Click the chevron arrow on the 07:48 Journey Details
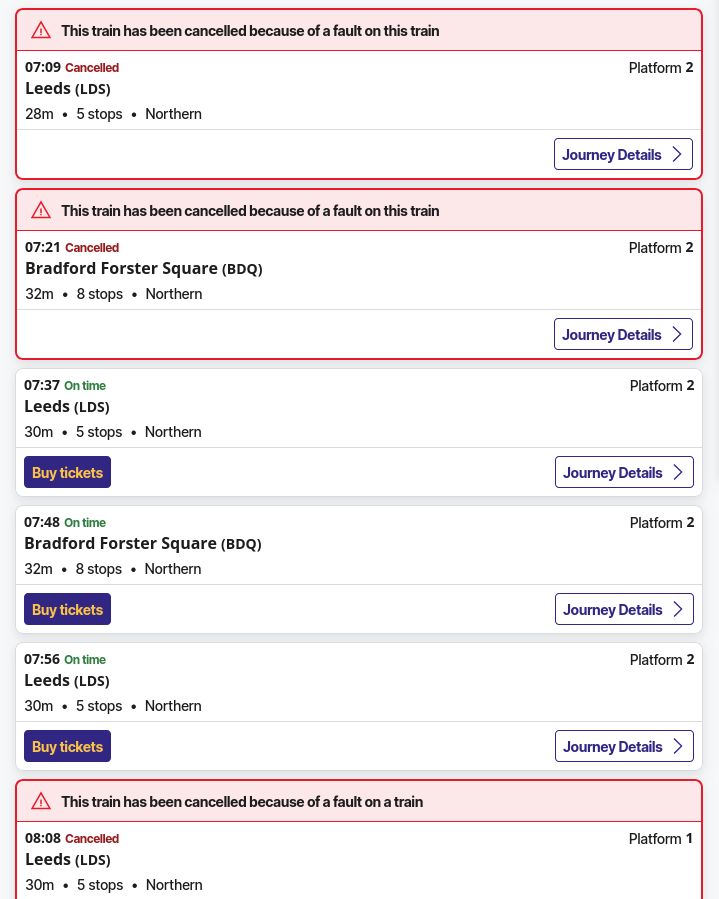Viewport: 719px width, 899px height. (x=677, y=609)
